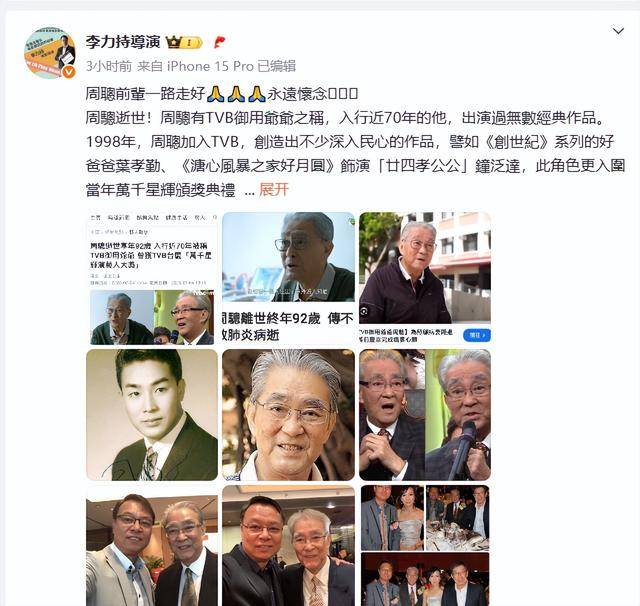Open news article screenshot thumbnail

coord(152,278)
